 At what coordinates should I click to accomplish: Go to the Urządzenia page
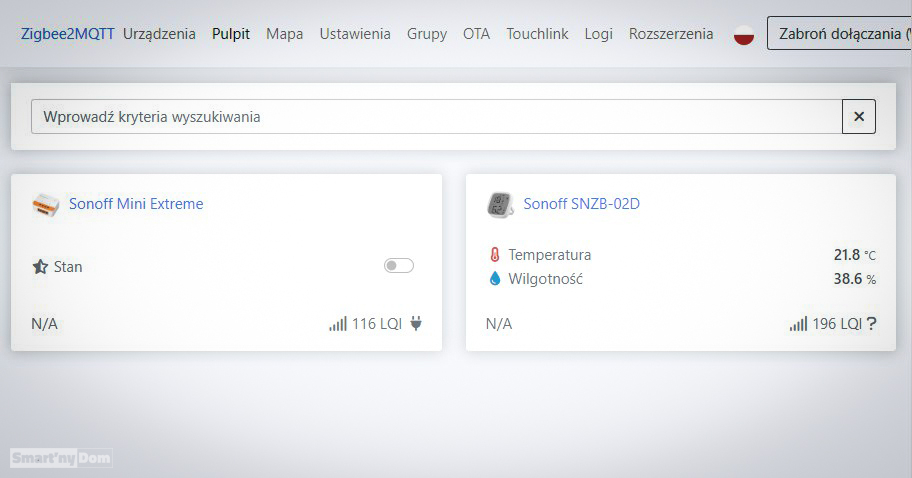159,34
